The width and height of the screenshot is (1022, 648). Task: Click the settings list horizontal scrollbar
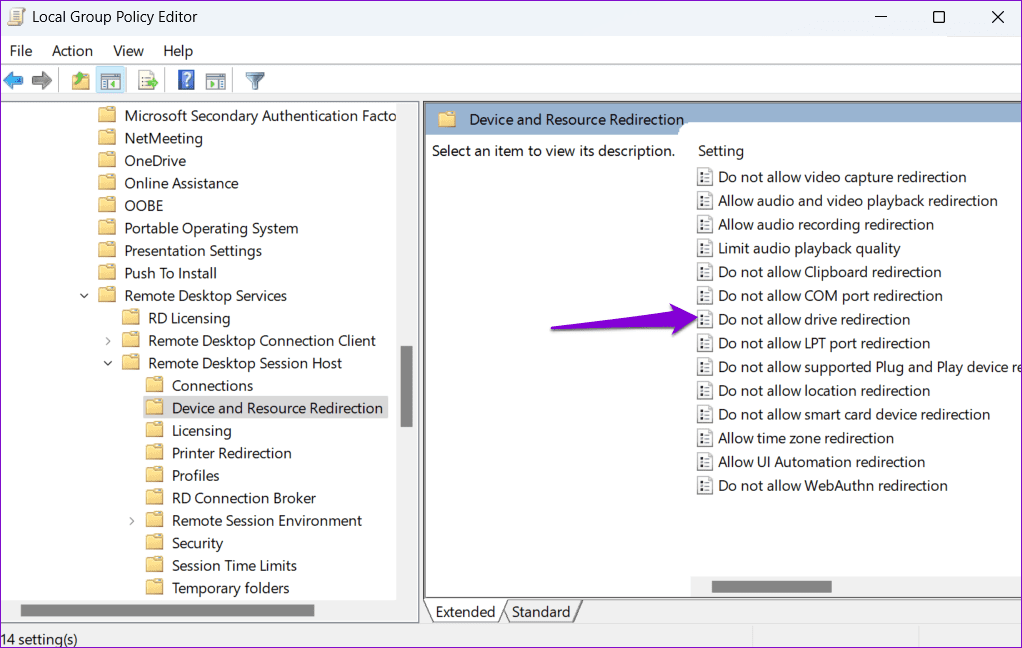[x=764, y=586]
